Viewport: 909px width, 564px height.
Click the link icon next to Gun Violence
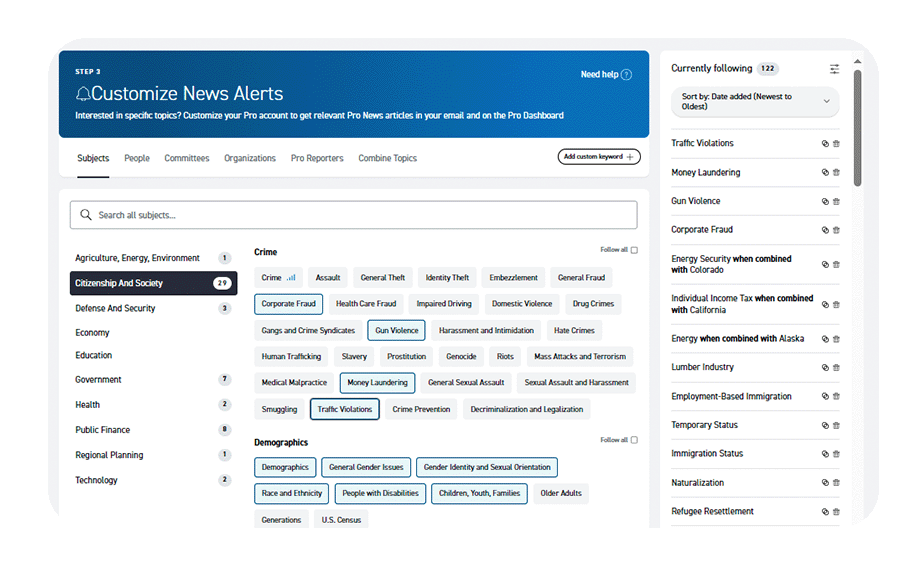[825, 202]
